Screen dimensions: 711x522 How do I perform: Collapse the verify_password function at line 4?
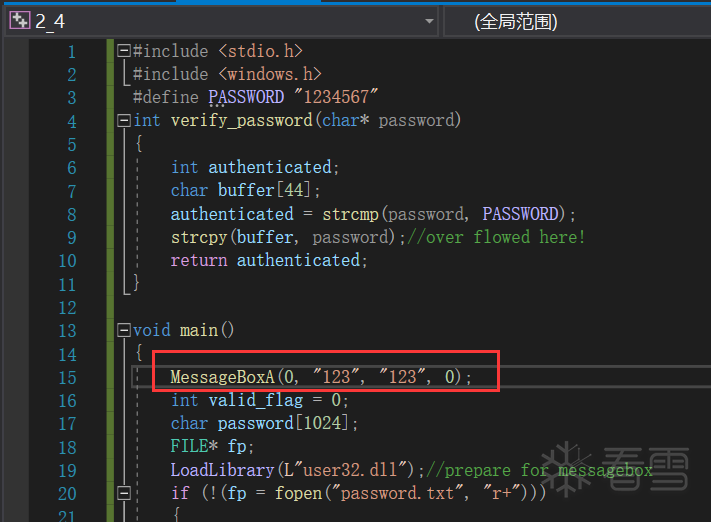tap(123, 121)
